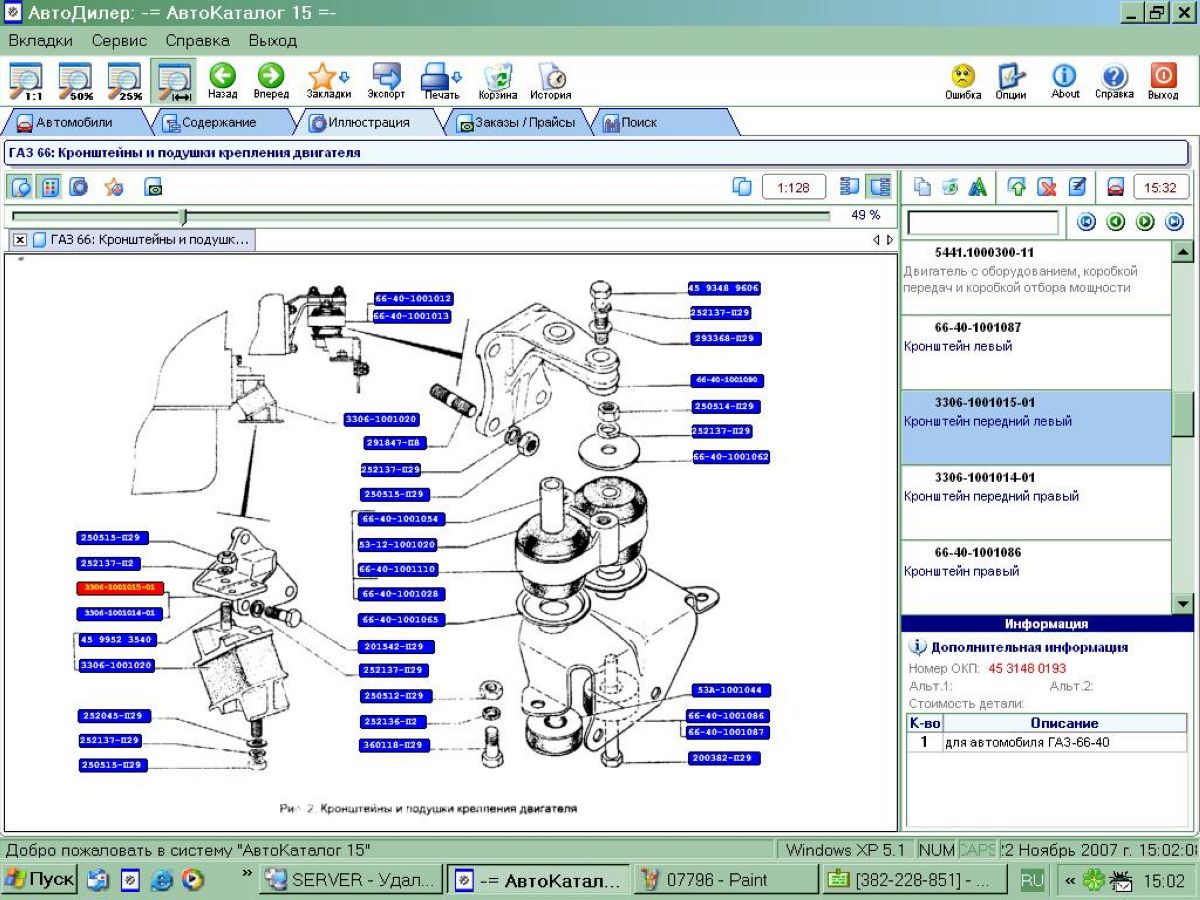The height and width of the screenshot is (900, 1200).
Task: Click the edit note pencil icon in parts panel
Action: tap(1077, 187)
